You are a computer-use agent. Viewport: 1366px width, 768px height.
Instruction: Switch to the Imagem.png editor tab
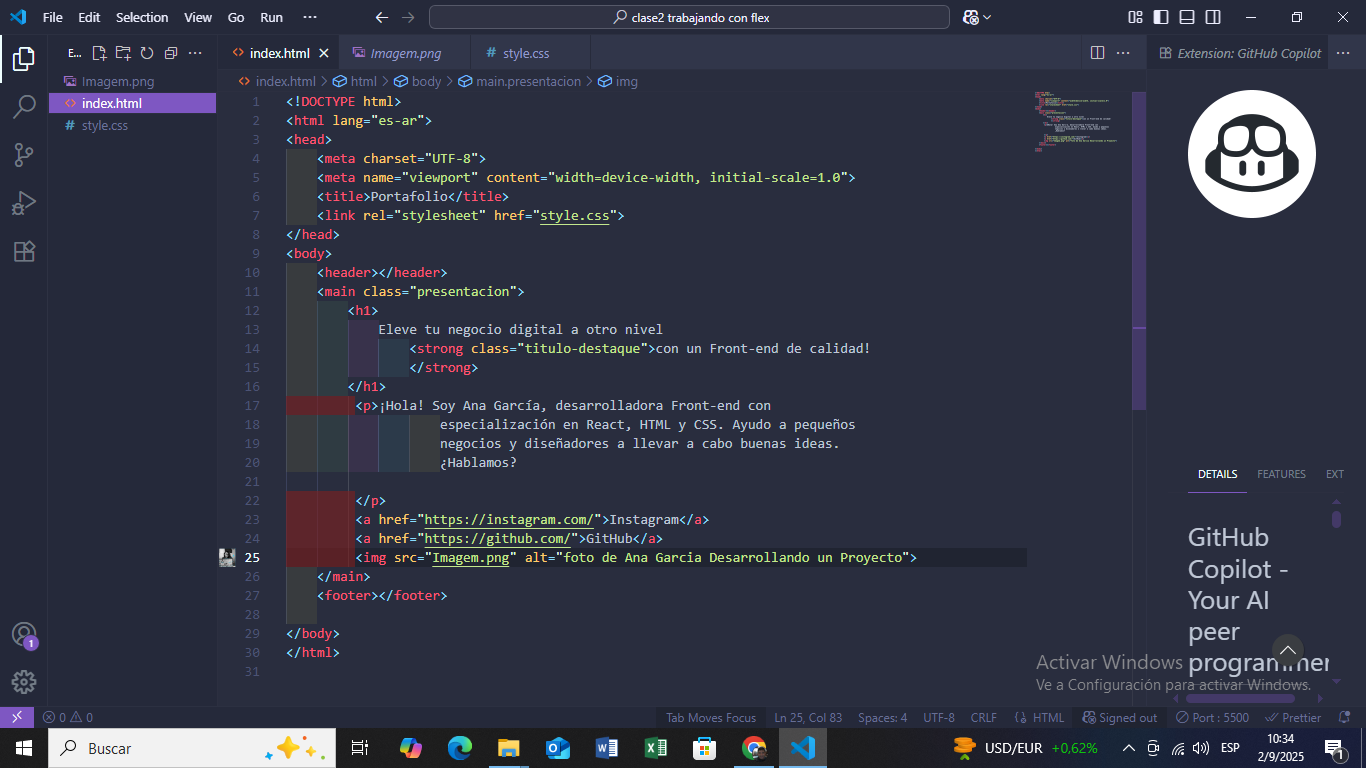pyautogui.click(x=404, y=53)
